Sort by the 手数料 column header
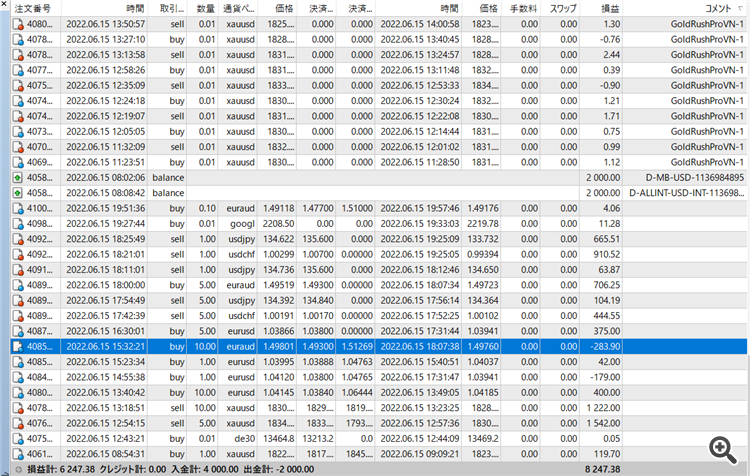 click(x=521, y=8)
